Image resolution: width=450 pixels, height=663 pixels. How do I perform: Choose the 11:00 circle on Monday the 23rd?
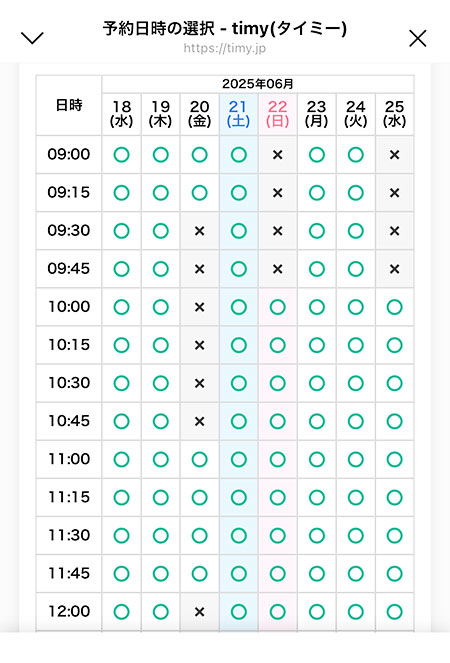(317, 459)
